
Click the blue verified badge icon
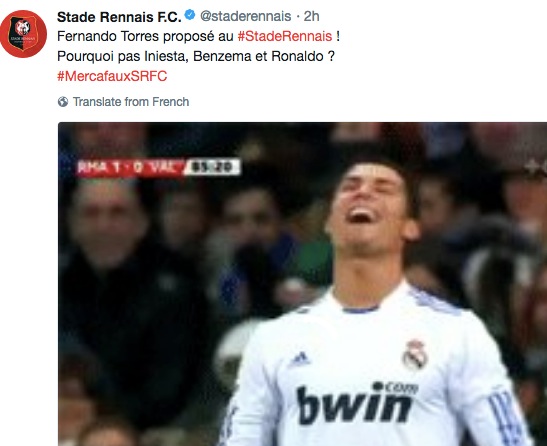(x=190, y=15)
